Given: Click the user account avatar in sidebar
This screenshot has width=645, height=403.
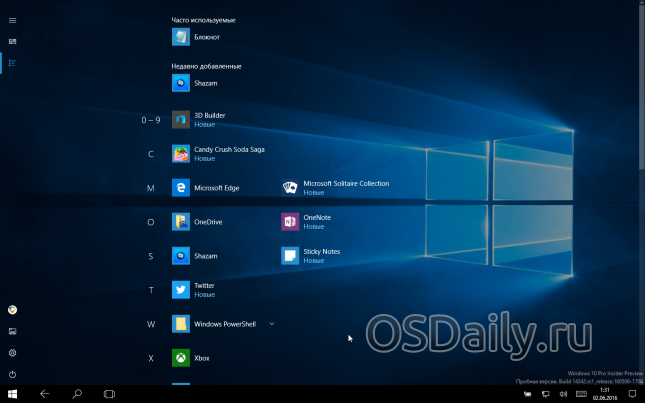Looking at the screenshot, I should pos(12,310).
